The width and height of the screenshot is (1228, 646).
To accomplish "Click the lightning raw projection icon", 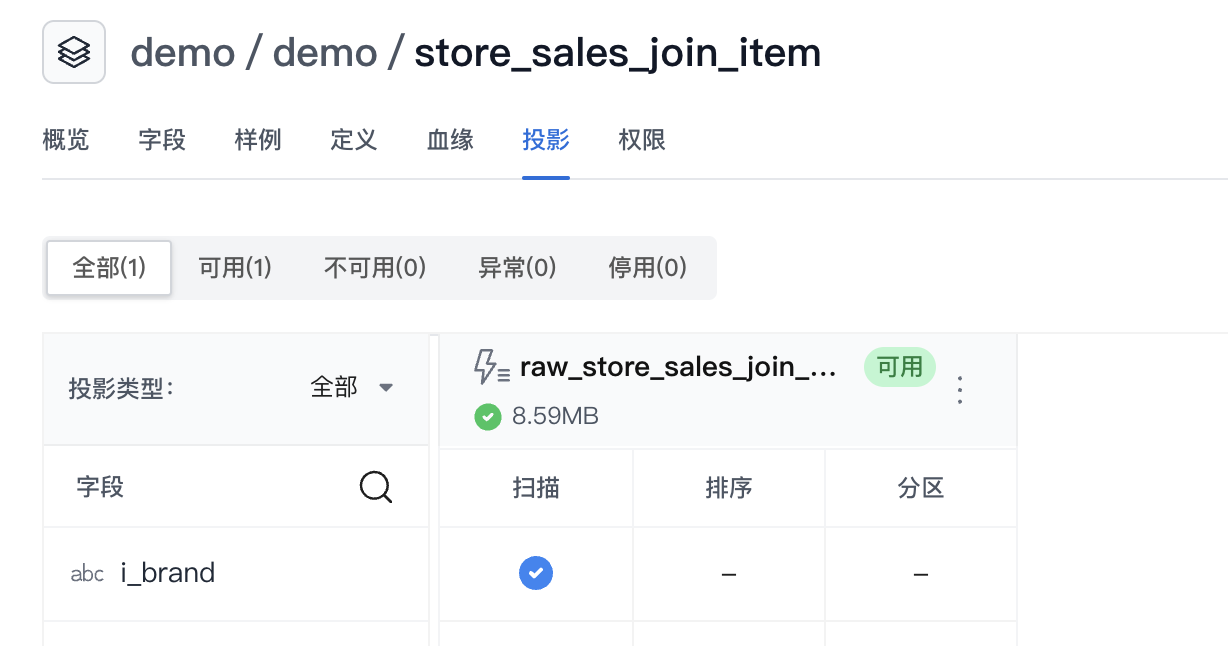I will [x=491, y=367].
